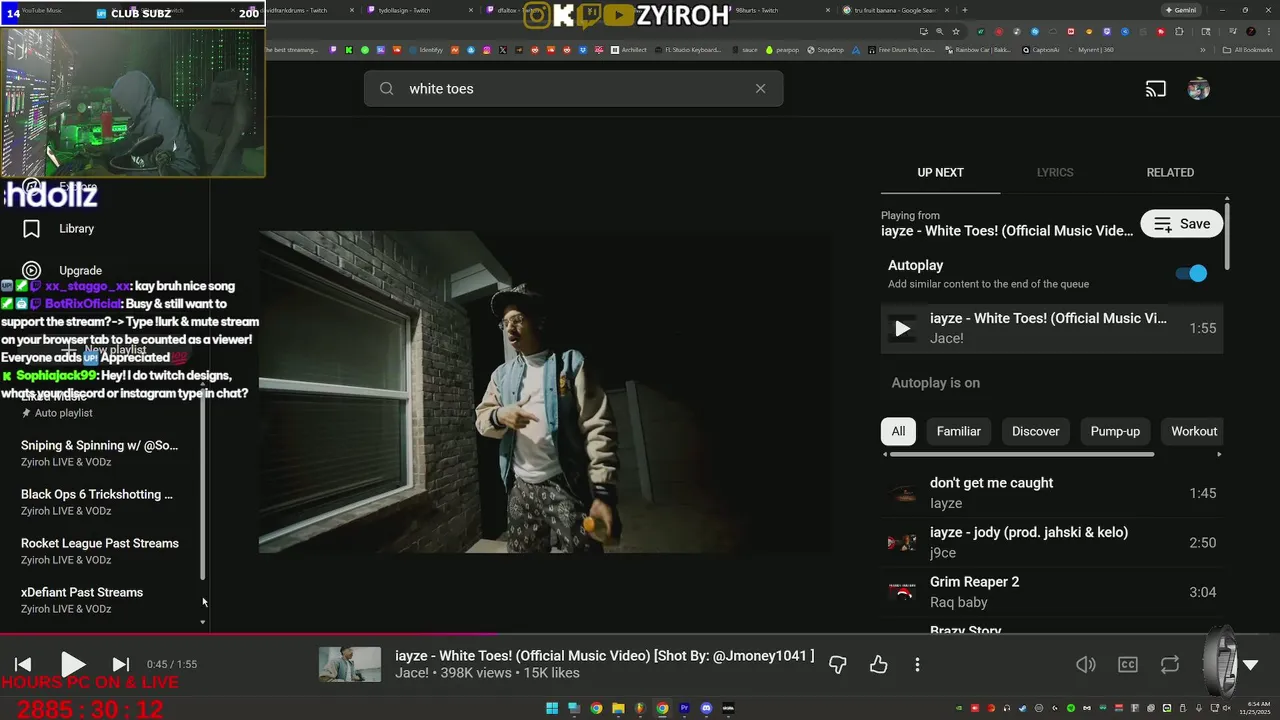Select the Familiar filter chip
1280x720 pixels.
(x=958, y=431)
